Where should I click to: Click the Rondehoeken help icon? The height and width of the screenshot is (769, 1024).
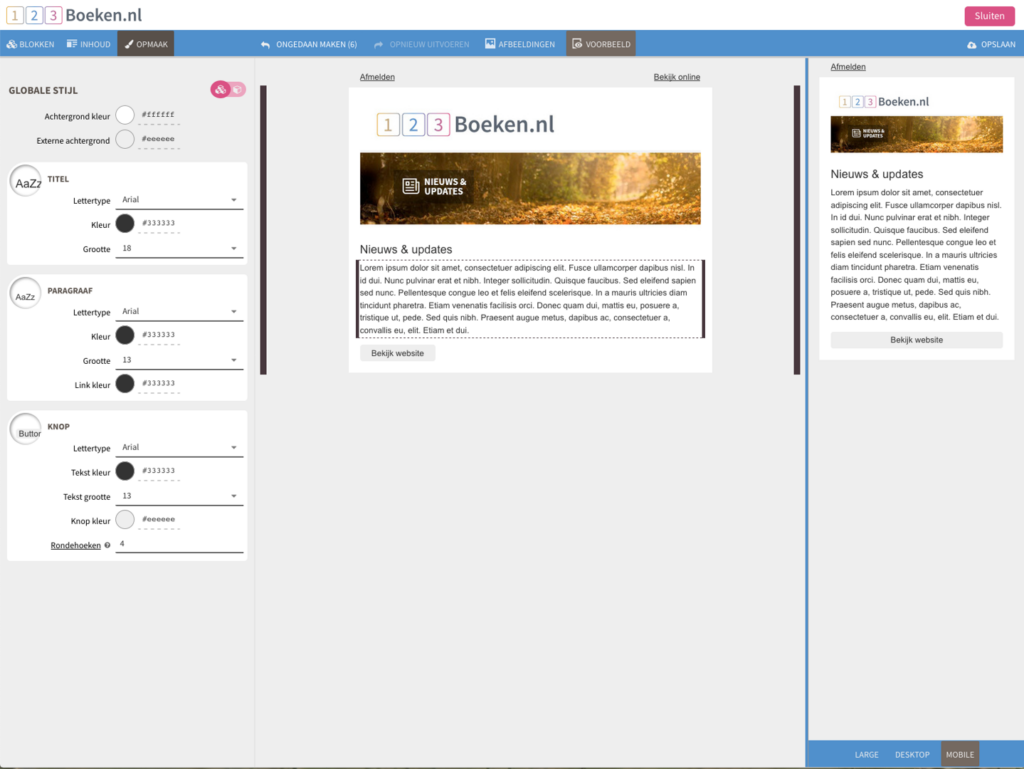[x=107, y=546]
